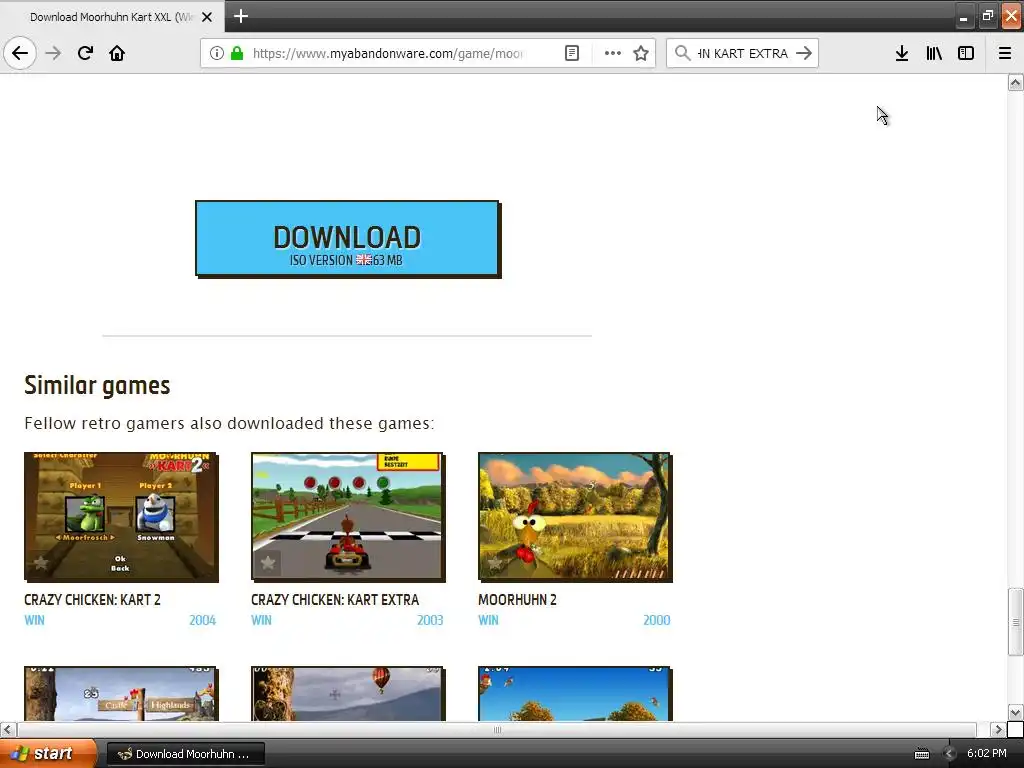Screen dimensions: 1024x768
Task: Click the vertical scrollbar down arrow
Action: (1016, 712)
